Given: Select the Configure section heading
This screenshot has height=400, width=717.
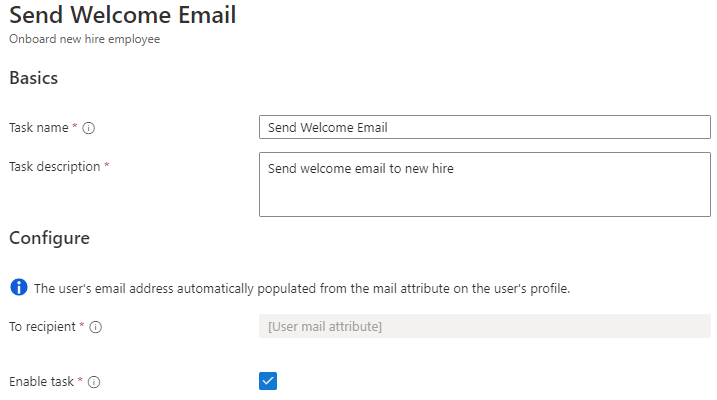Looking at the screenshot, I should pos(49,238).
